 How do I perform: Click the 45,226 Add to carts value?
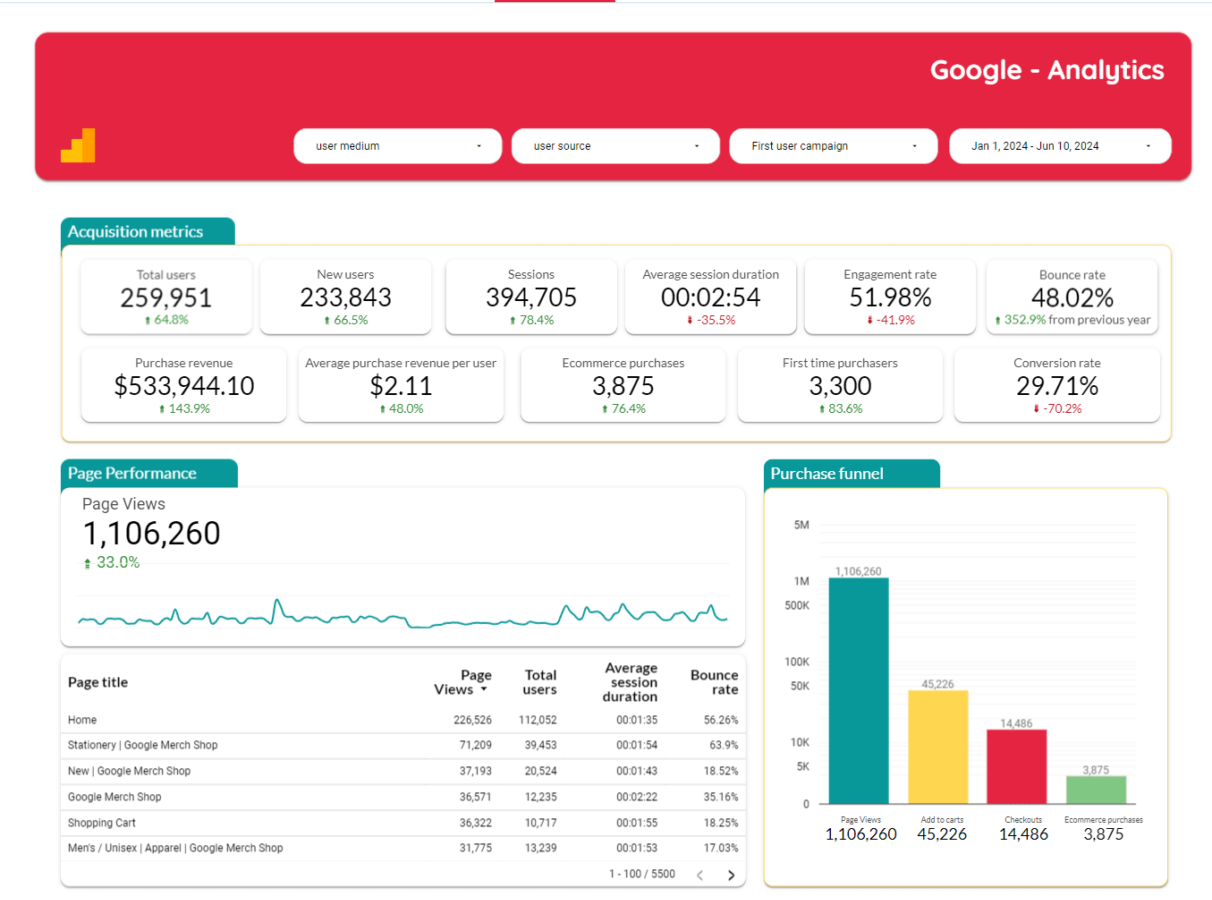(x=942, y=834)
